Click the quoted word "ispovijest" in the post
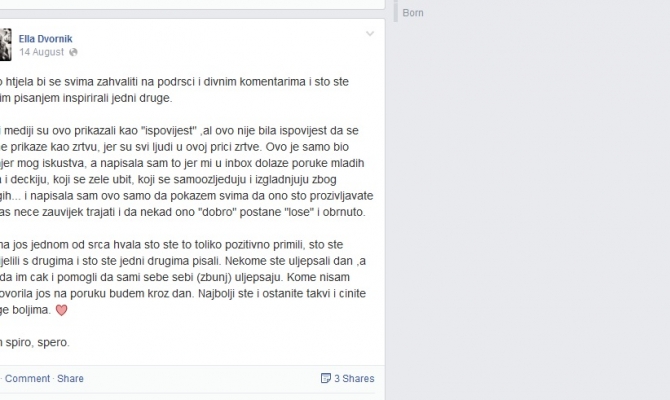 tap(168, 131)
